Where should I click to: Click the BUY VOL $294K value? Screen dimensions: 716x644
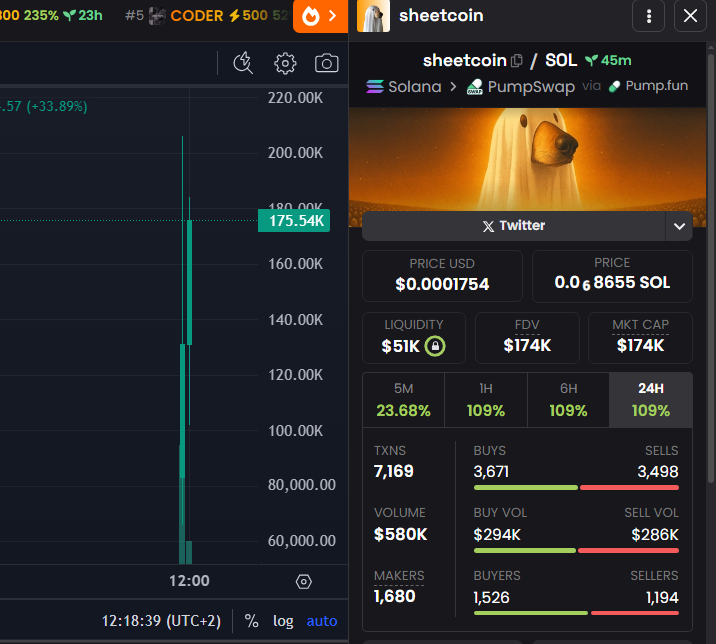[x=497, y=534]
